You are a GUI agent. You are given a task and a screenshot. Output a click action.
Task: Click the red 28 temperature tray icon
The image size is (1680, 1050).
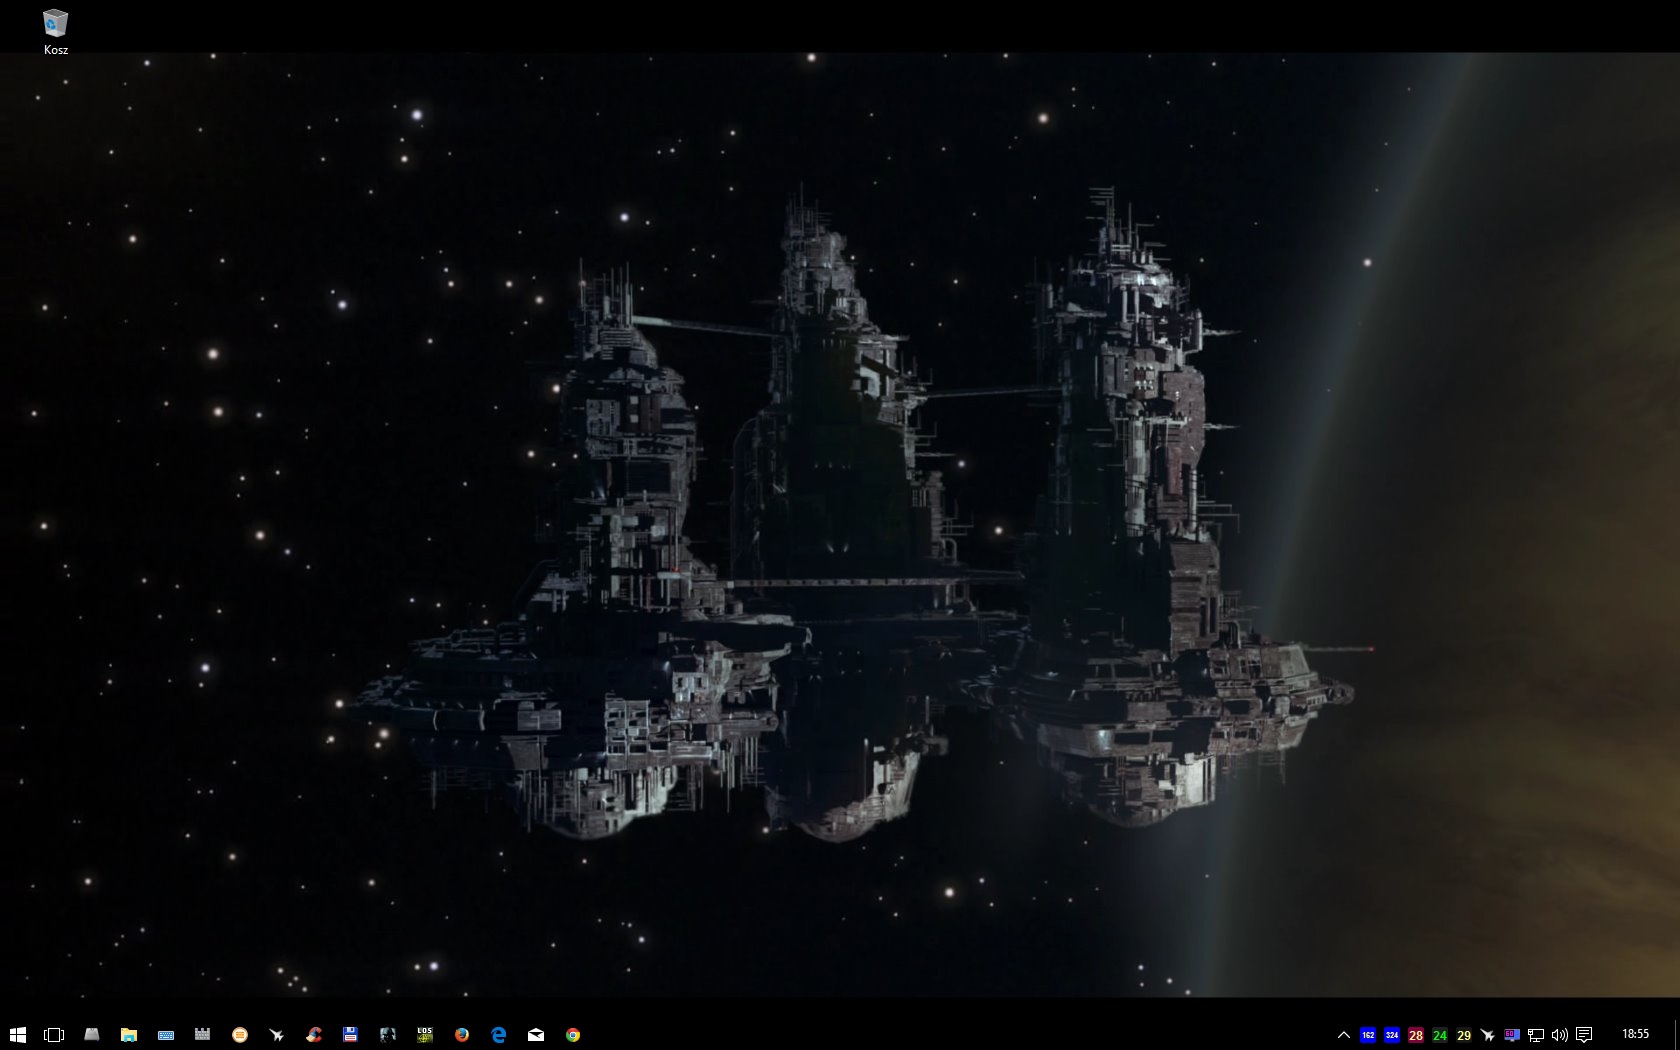coord(1416,1035)
